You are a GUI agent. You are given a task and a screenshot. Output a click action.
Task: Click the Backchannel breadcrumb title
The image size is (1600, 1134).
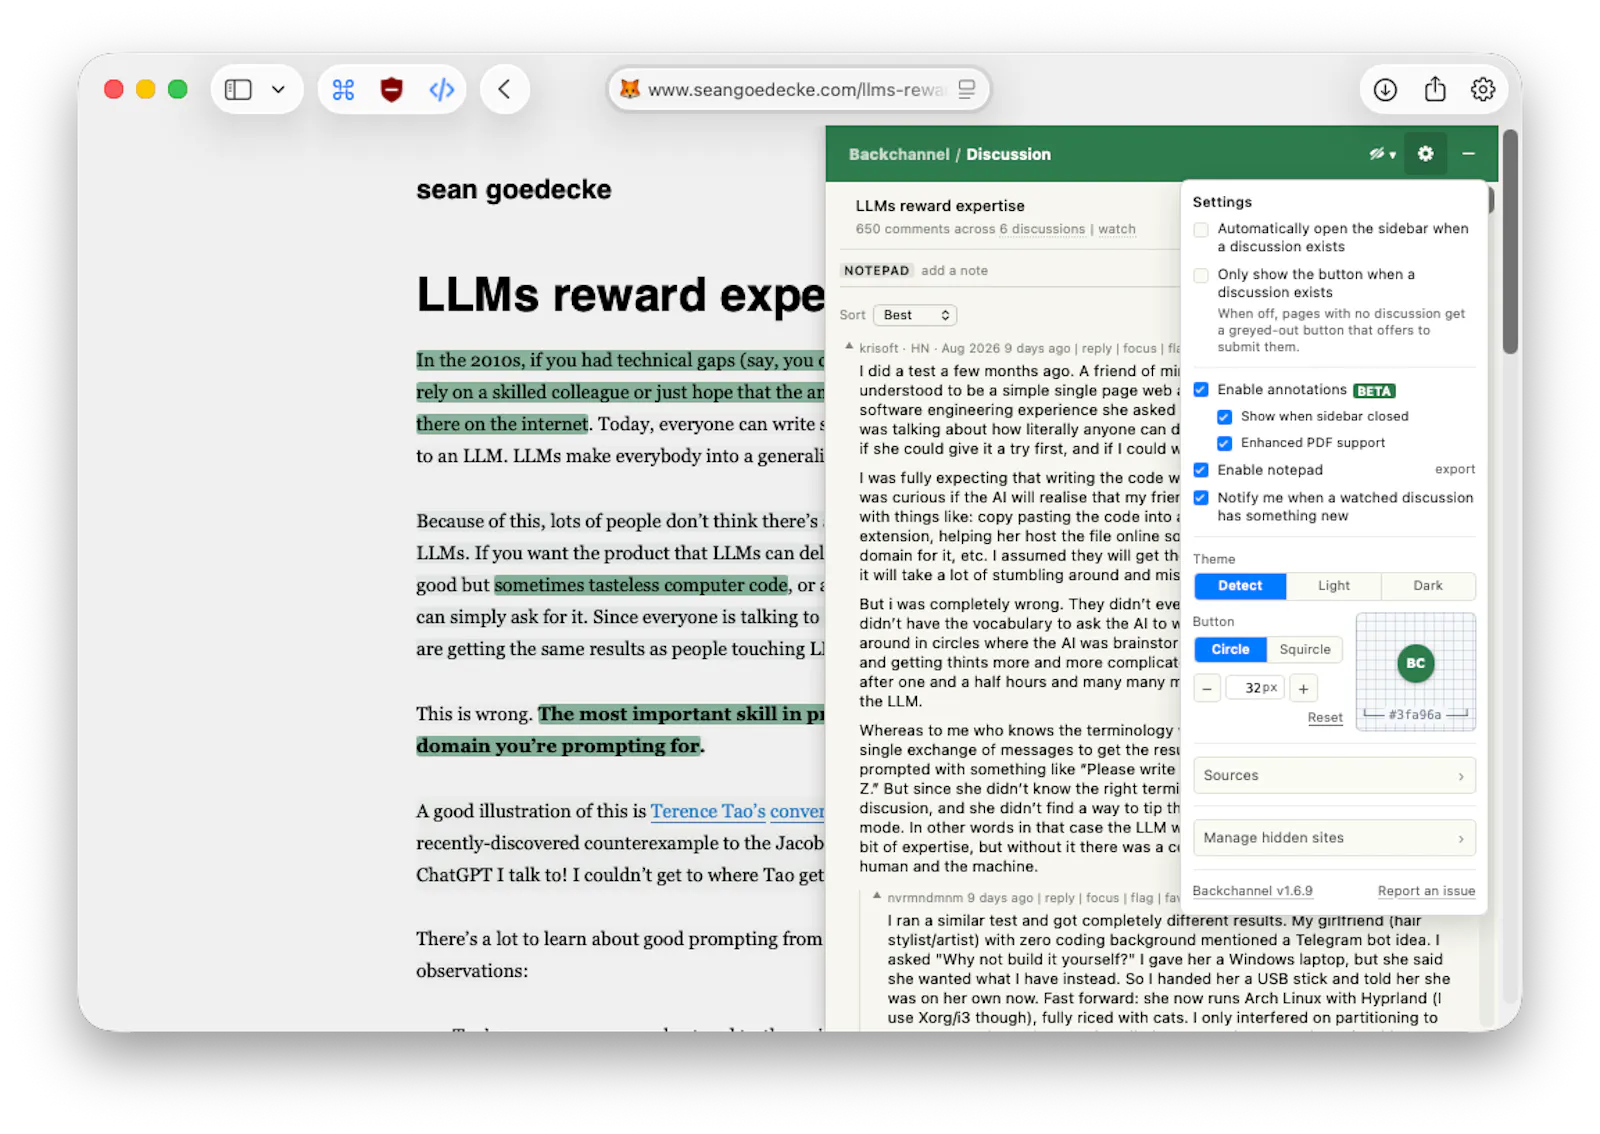899,154
